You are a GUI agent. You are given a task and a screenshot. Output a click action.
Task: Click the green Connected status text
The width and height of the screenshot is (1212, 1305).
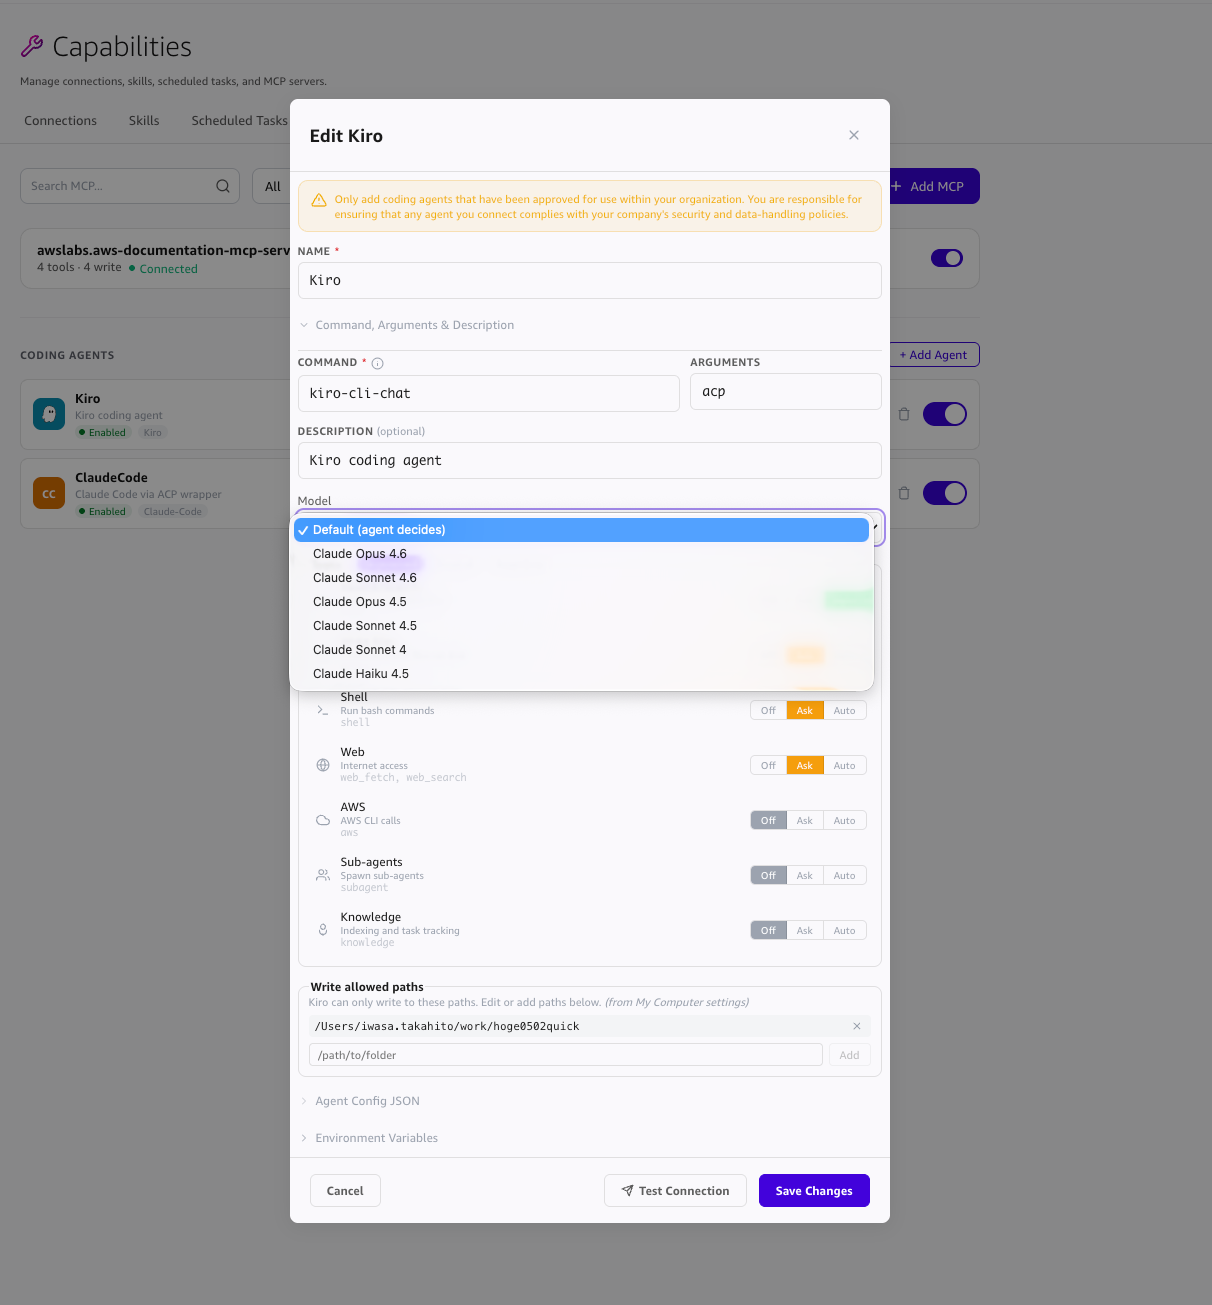tap(168, 269)
